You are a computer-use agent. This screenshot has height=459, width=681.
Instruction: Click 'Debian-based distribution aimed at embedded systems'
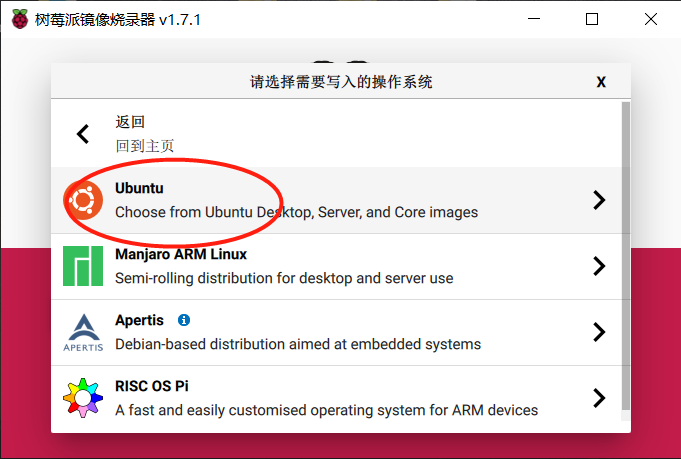(298, 344)
